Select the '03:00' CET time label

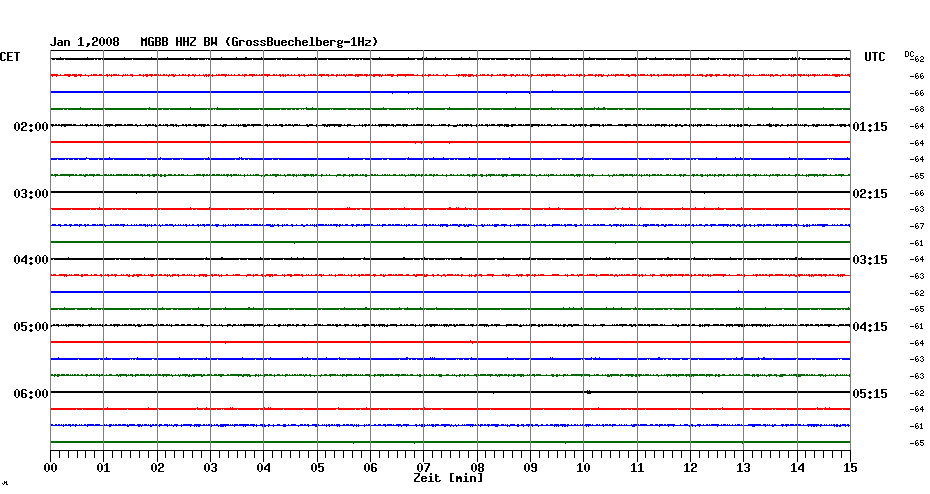point(31,194)
